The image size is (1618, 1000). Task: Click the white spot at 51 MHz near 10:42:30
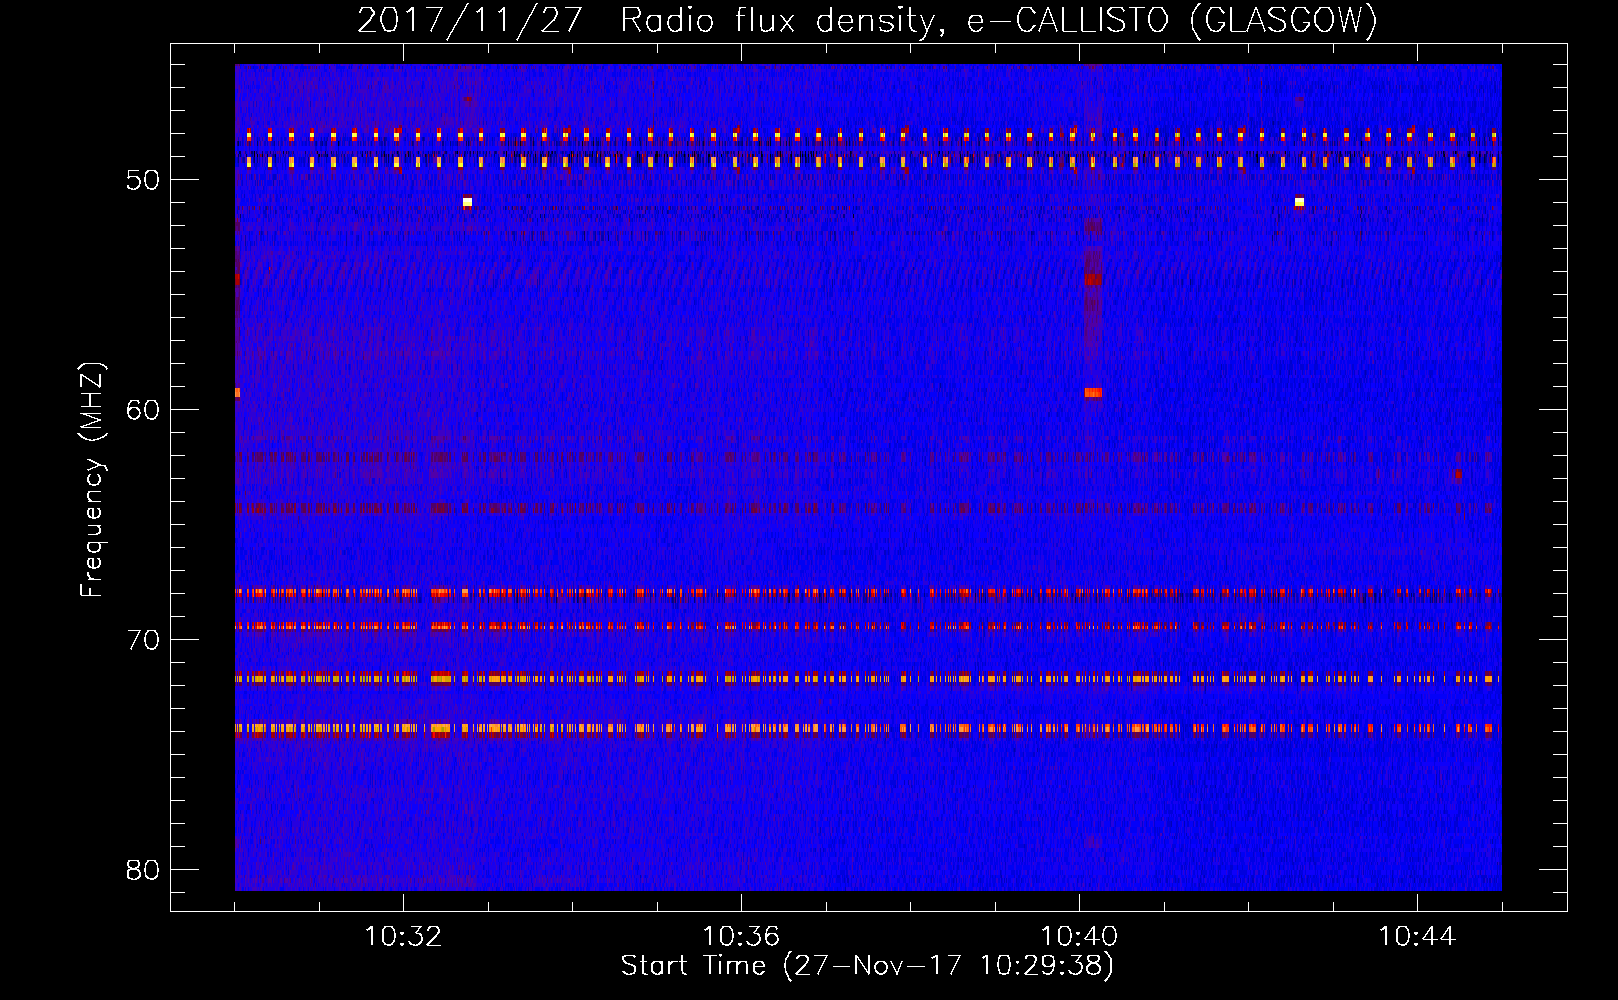pos(1299,202)
